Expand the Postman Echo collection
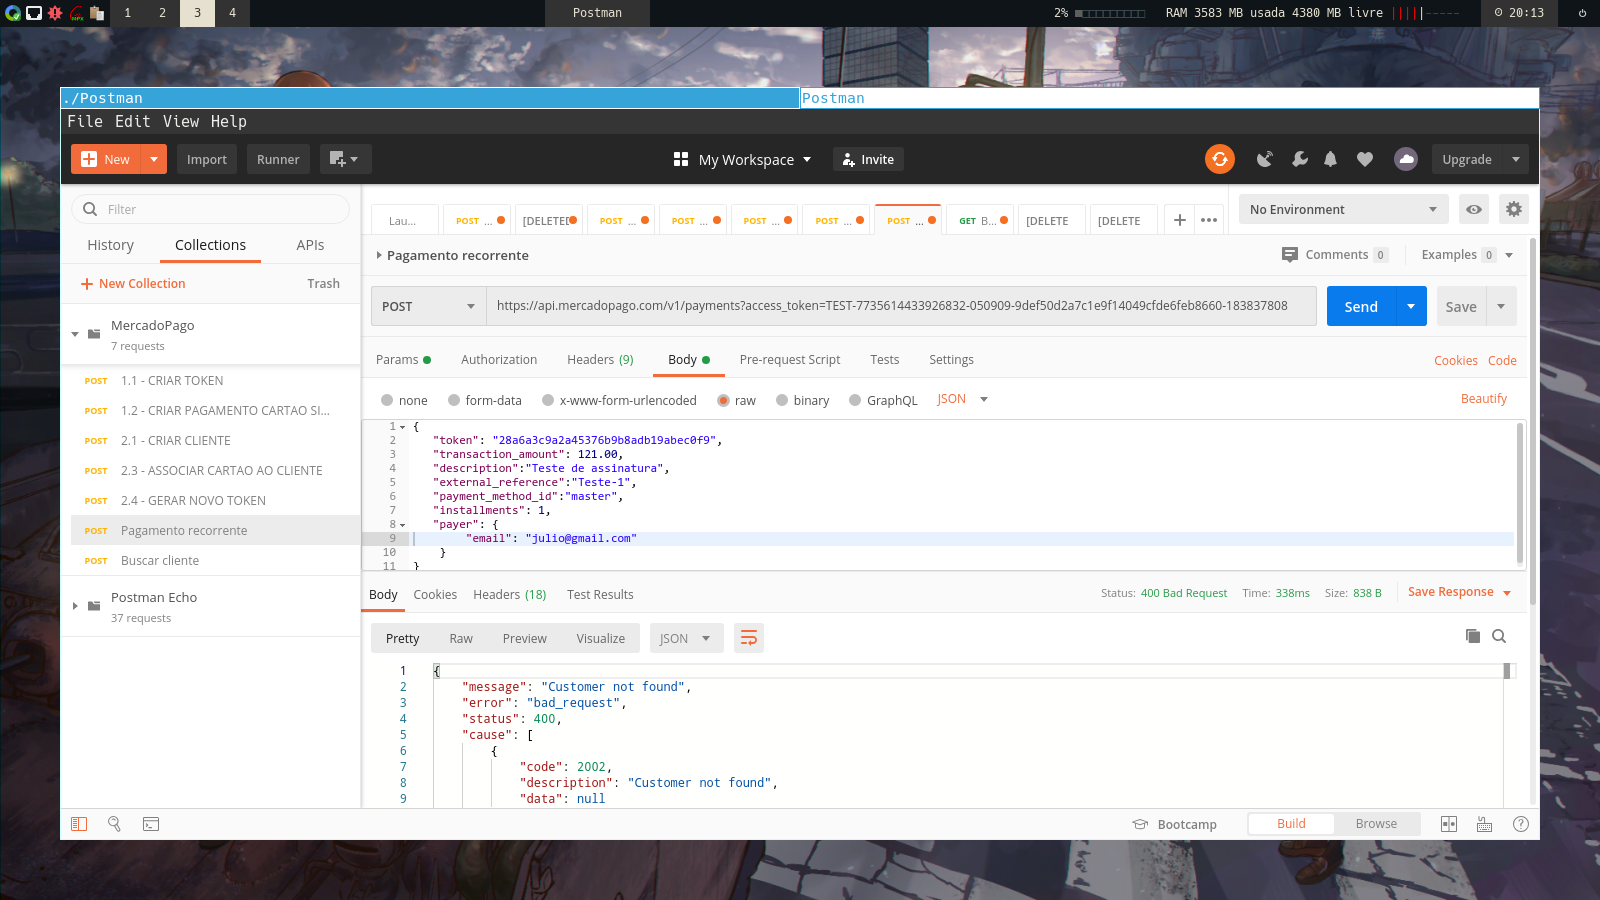Screen dimensions: 1600x900 [x=75, y=606]
